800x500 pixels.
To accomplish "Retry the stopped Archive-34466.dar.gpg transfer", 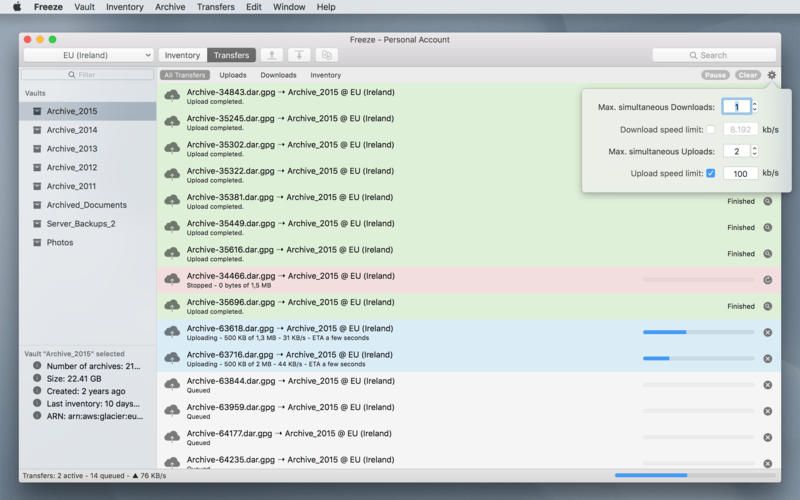I will point(768,280).
